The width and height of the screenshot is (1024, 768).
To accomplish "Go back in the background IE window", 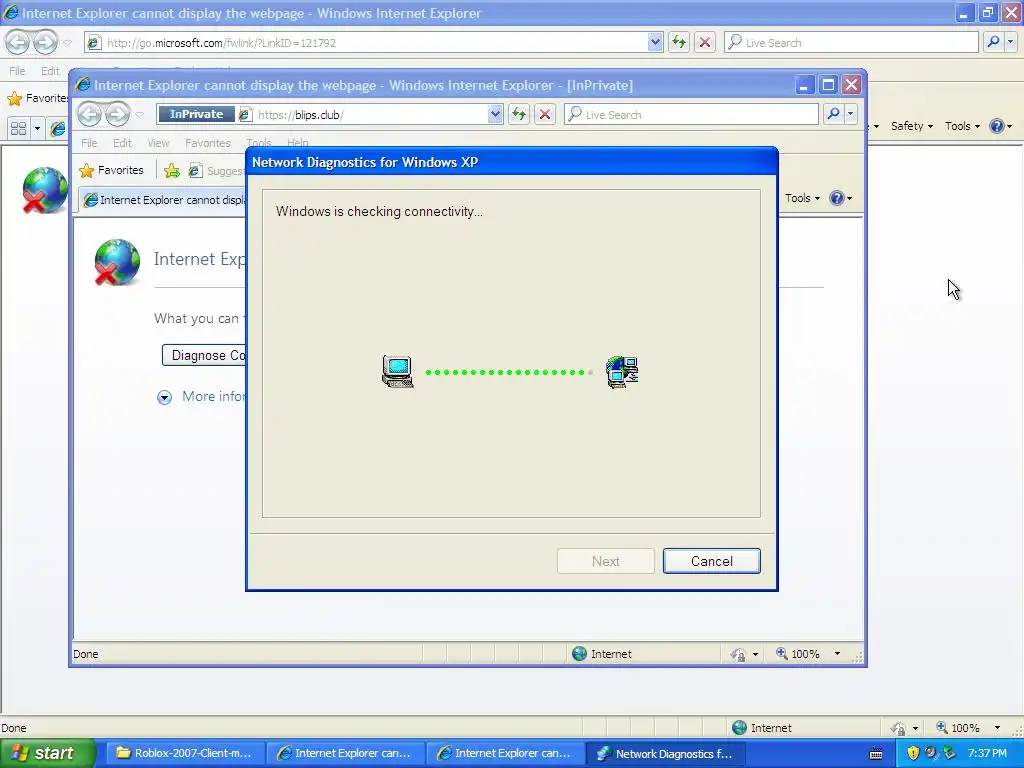I will [x=18, y=42].
